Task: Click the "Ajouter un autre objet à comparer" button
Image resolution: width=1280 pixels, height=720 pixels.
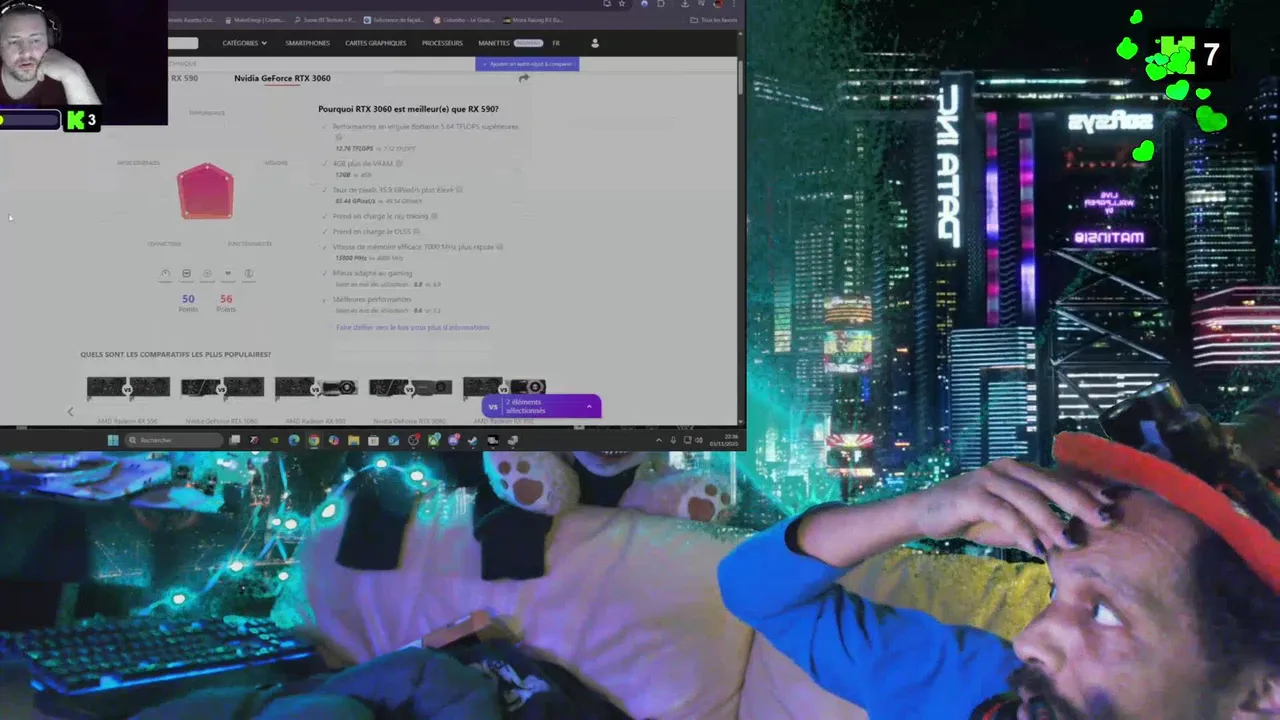Action: point(527,64)
